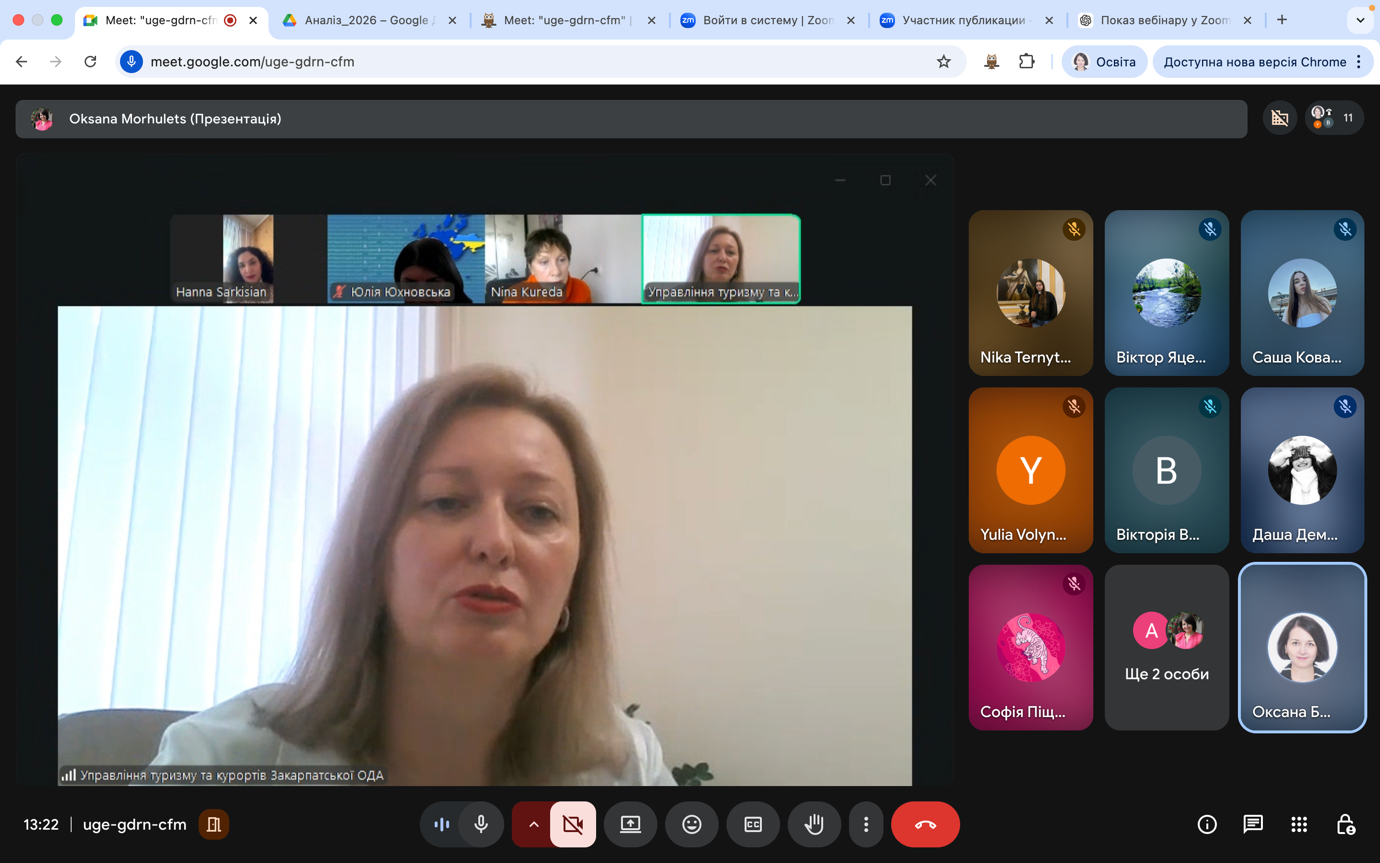Turn the camera back on

click(573, 825)
